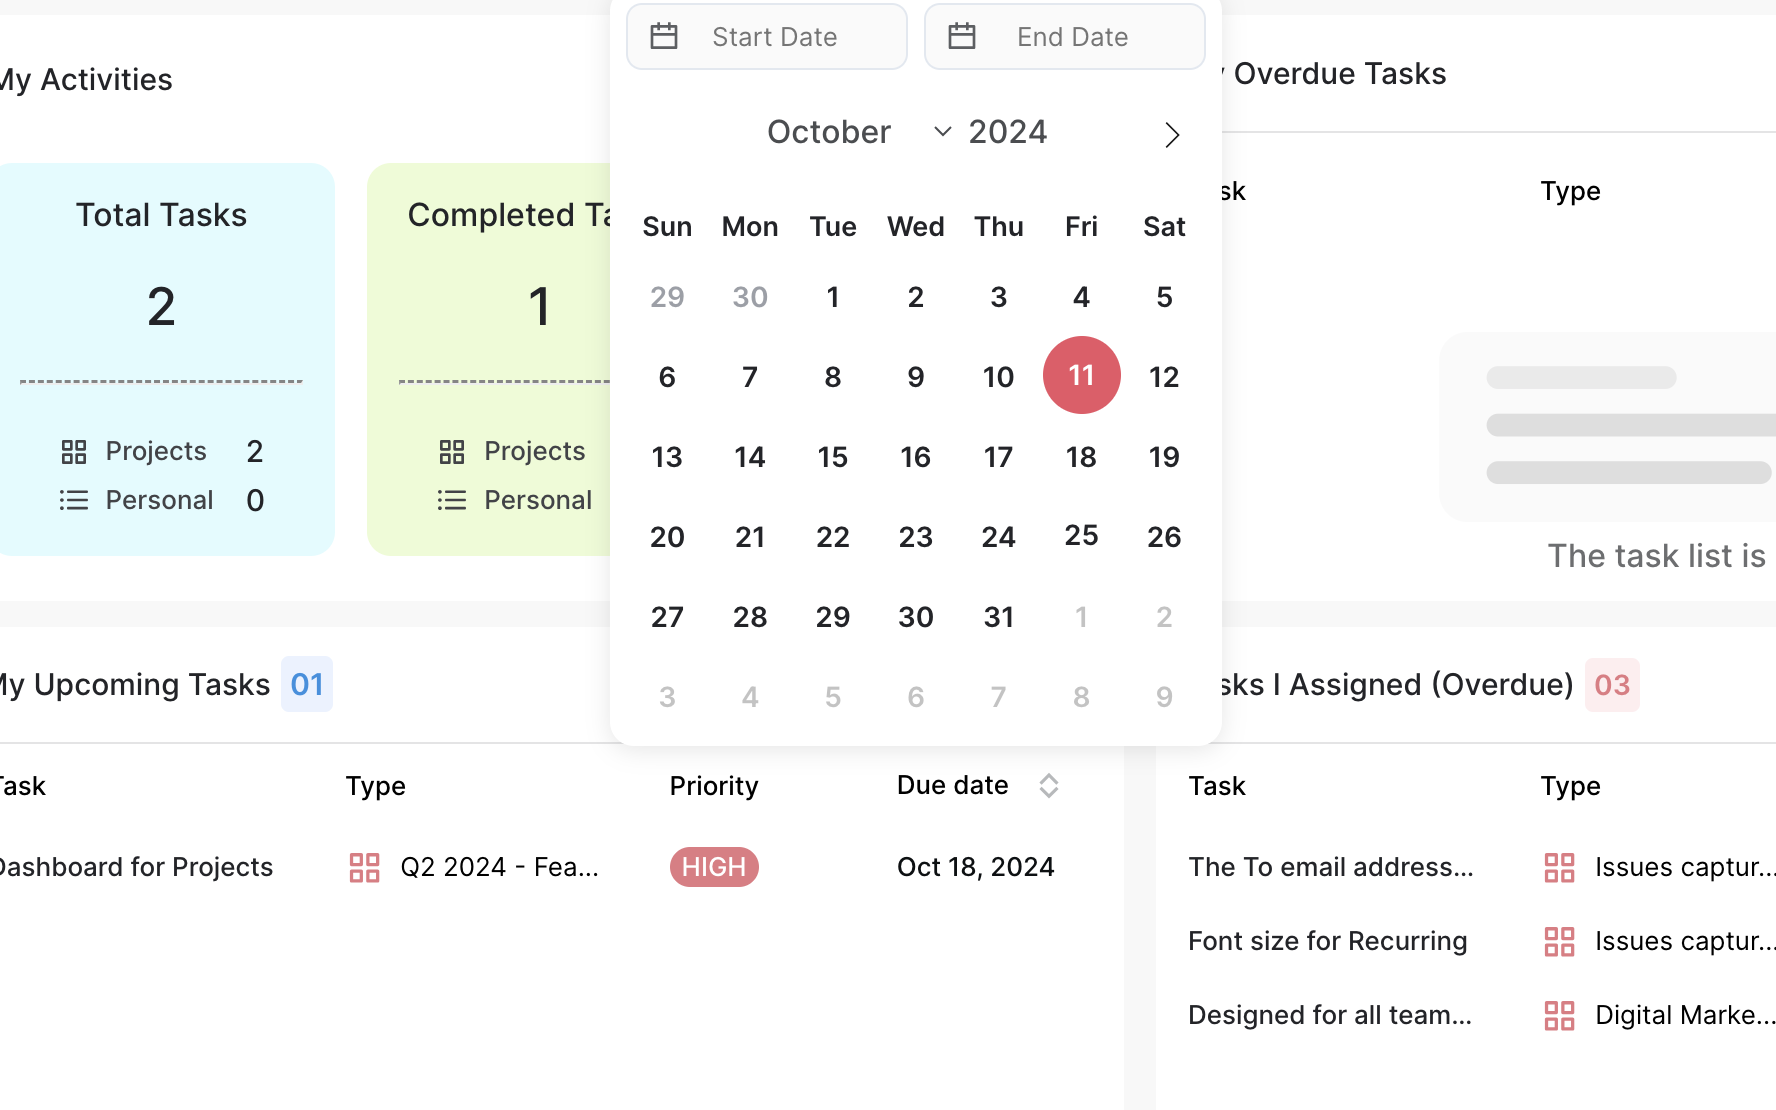Screen dimensions: 1776x1110
Task: Sort upcoming tasks by Due date arrows
Action: (1048, 786)
